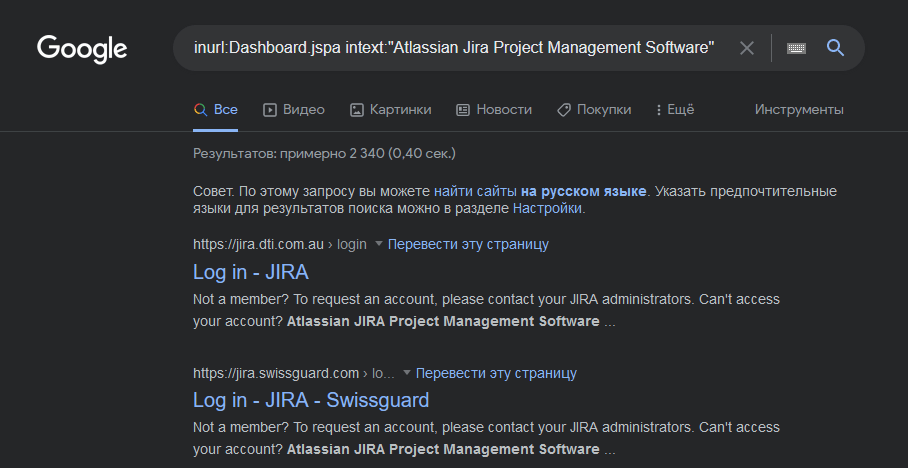Expand dropdown arrow next to jira.dti.com.au
The image size is (908, 468).
pos(379,244)
